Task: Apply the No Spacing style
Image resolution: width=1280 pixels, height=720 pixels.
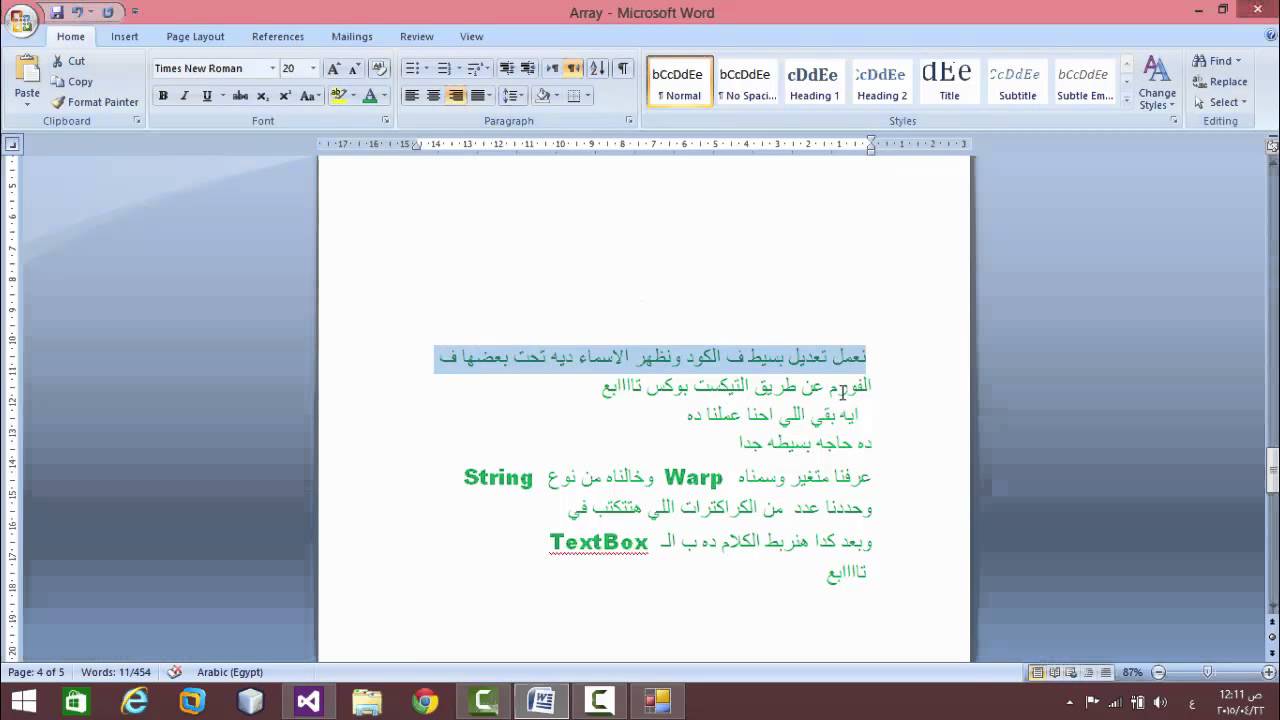Action: (746, 82)
